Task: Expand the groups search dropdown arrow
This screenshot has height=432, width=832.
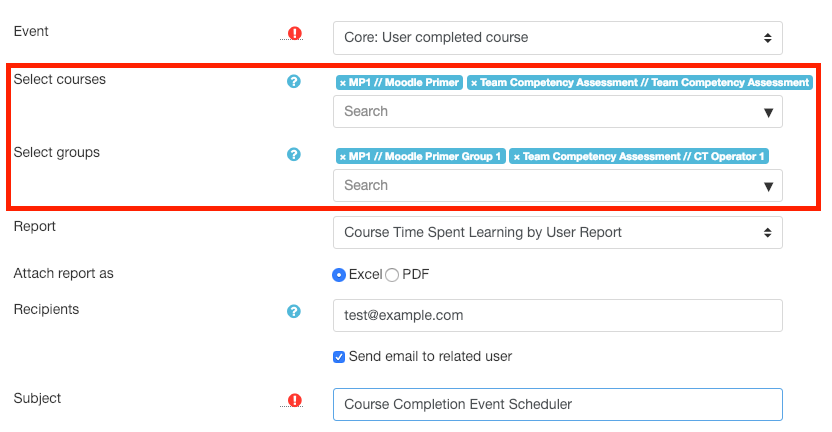Action: pos(768,186)
